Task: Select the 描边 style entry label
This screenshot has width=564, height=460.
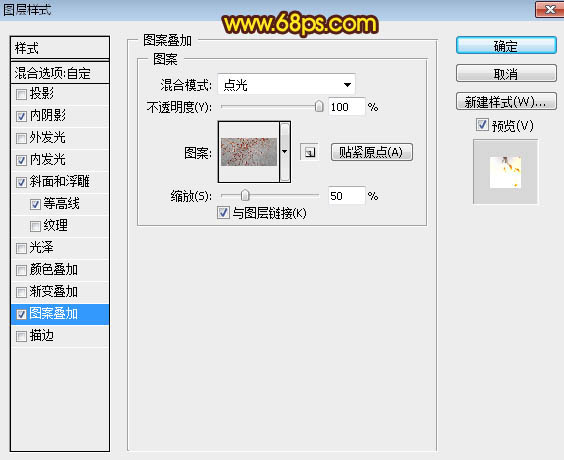Action: click(41, 336)
